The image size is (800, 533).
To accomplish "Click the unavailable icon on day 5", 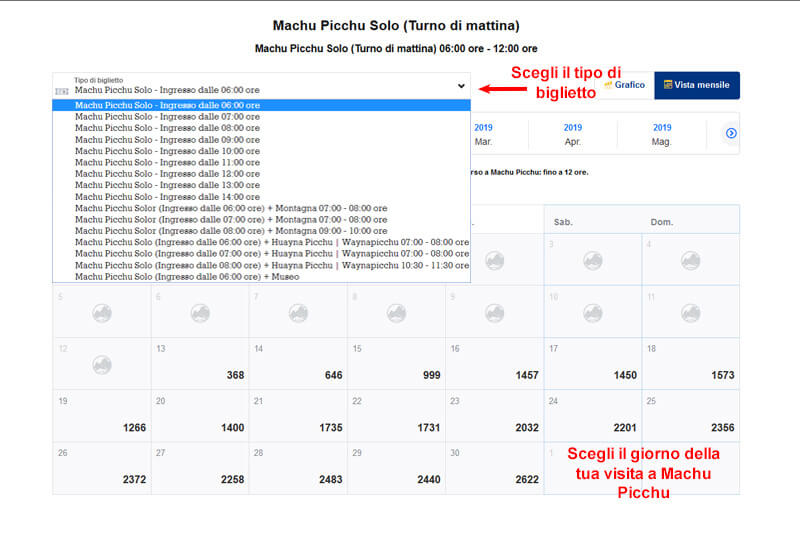I will (x=102, y=313).
